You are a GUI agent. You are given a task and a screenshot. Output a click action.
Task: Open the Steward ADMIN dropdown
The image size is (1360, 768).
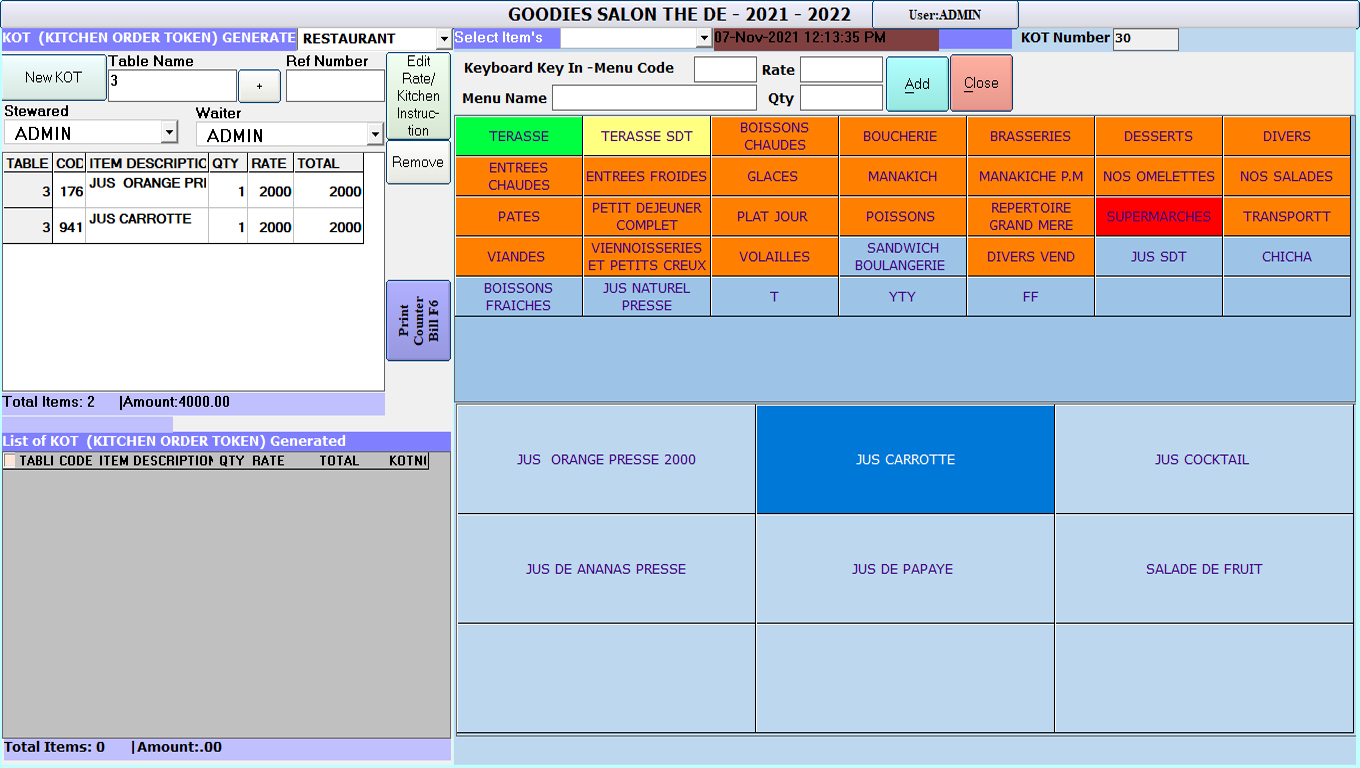click(169, 132)
